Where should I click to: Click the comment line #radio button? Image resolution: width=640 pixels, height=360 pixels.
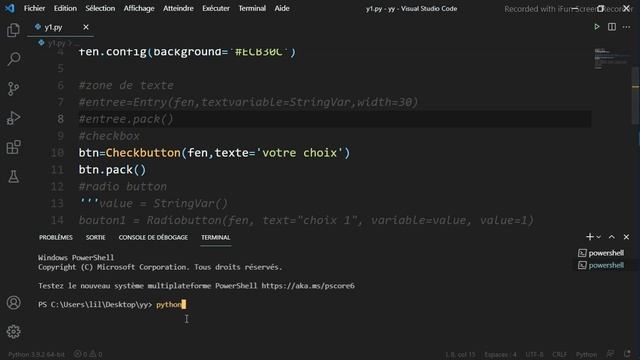[x=122, y=187]
